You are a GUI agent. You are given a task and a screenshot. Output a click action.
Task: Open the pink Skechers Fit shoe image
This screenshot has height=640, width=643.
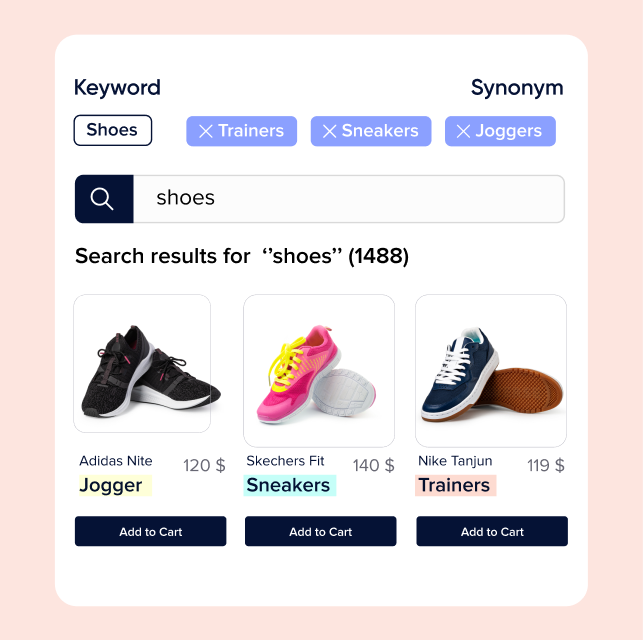(x=319, y=371)
